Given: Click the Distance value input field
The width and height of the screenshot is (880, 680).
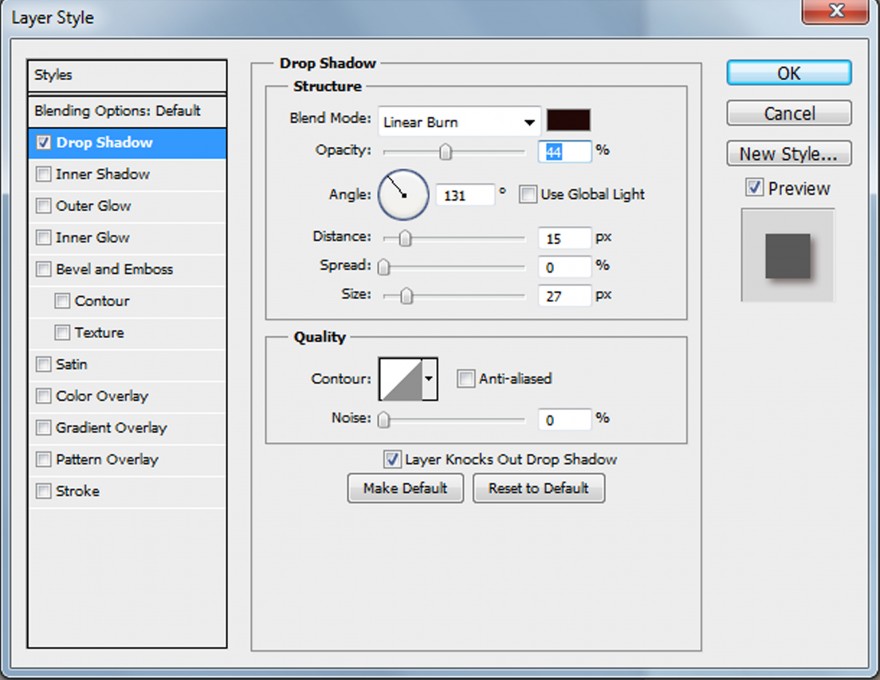Looking at the screenshot, I should click(564, 238).
